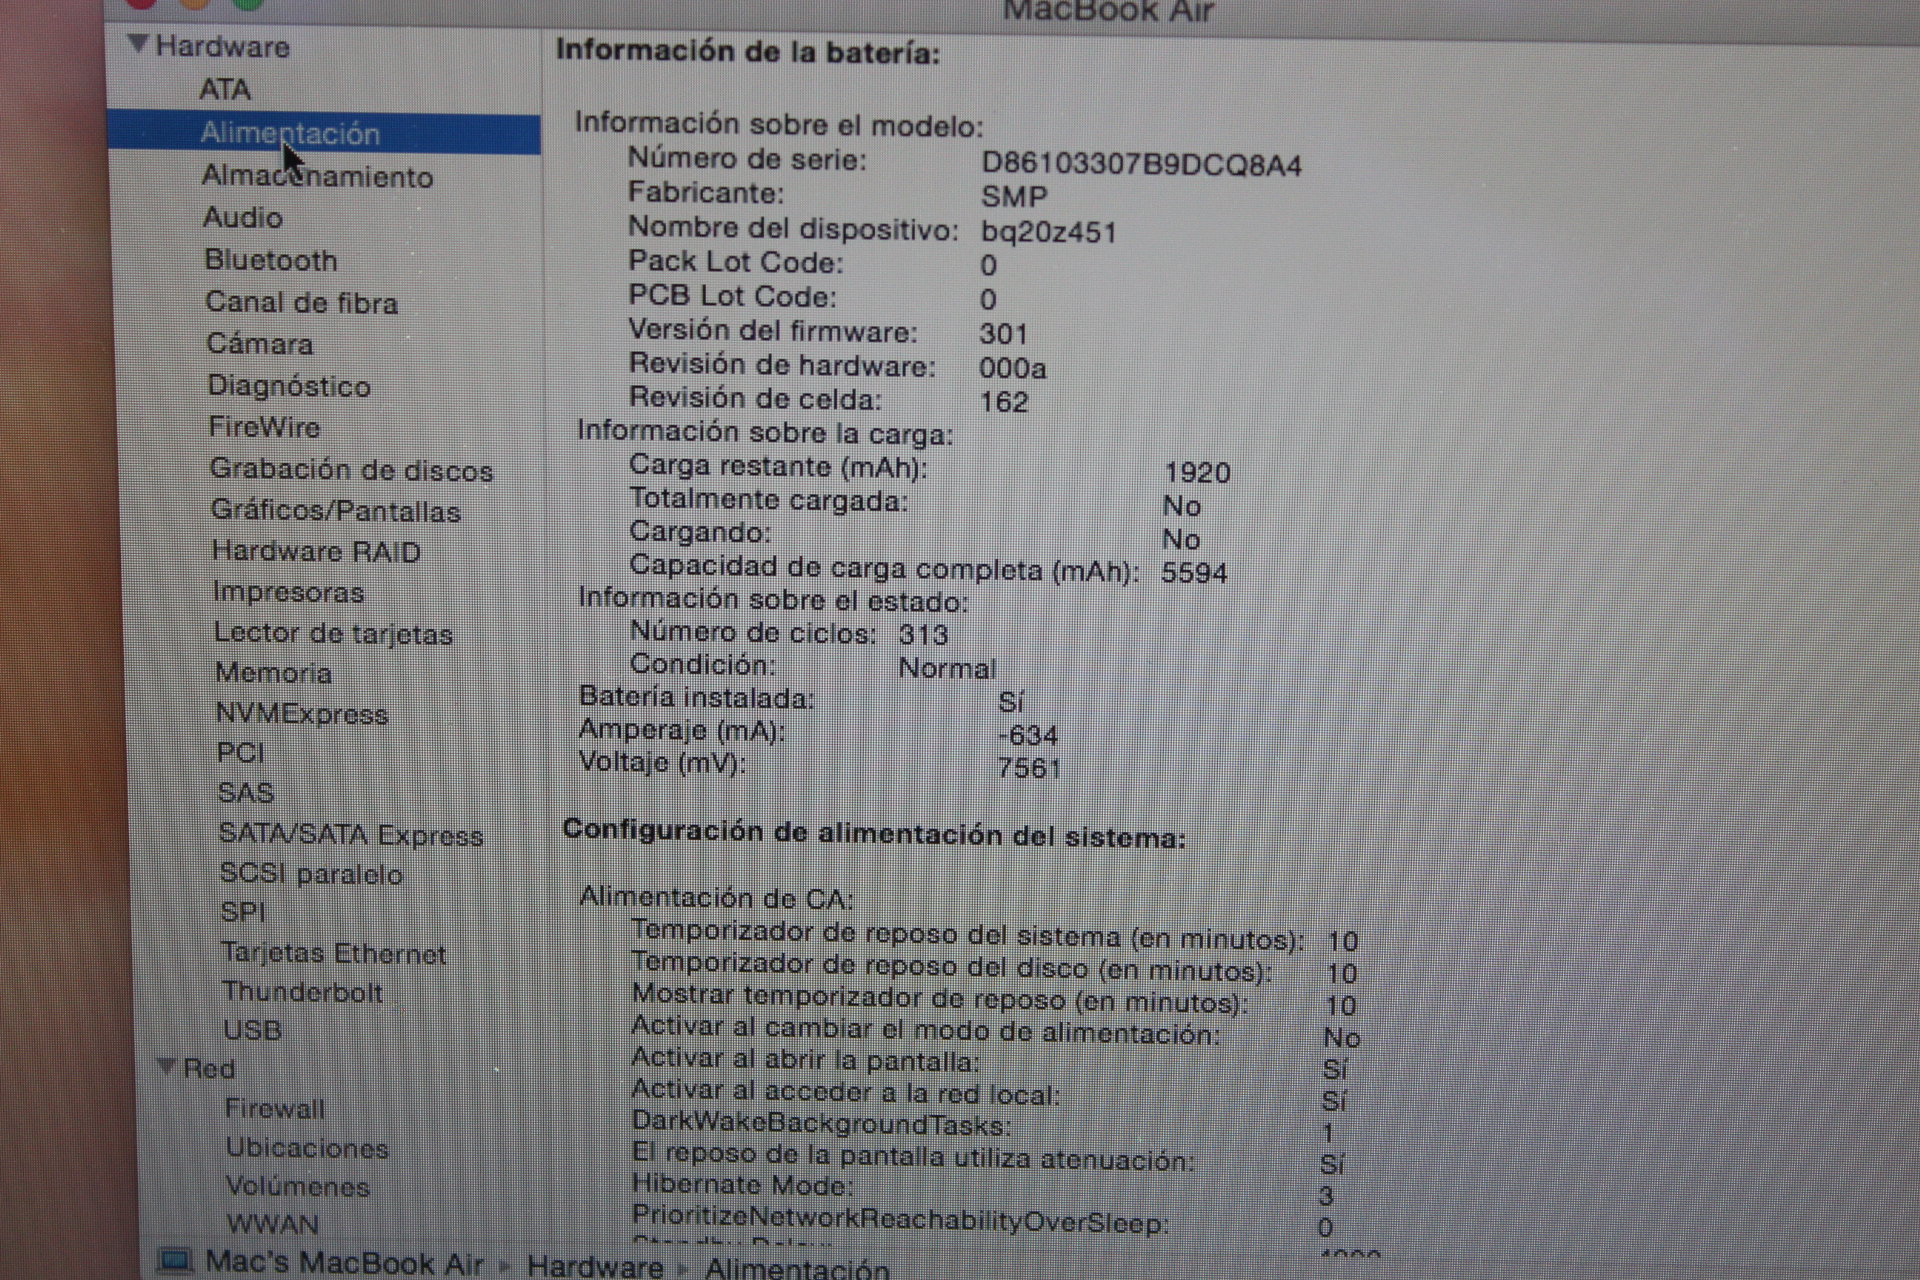Open the Tarjetas Ethernet entry
Screen dimensions: 1920x1280
coord(333,953)
